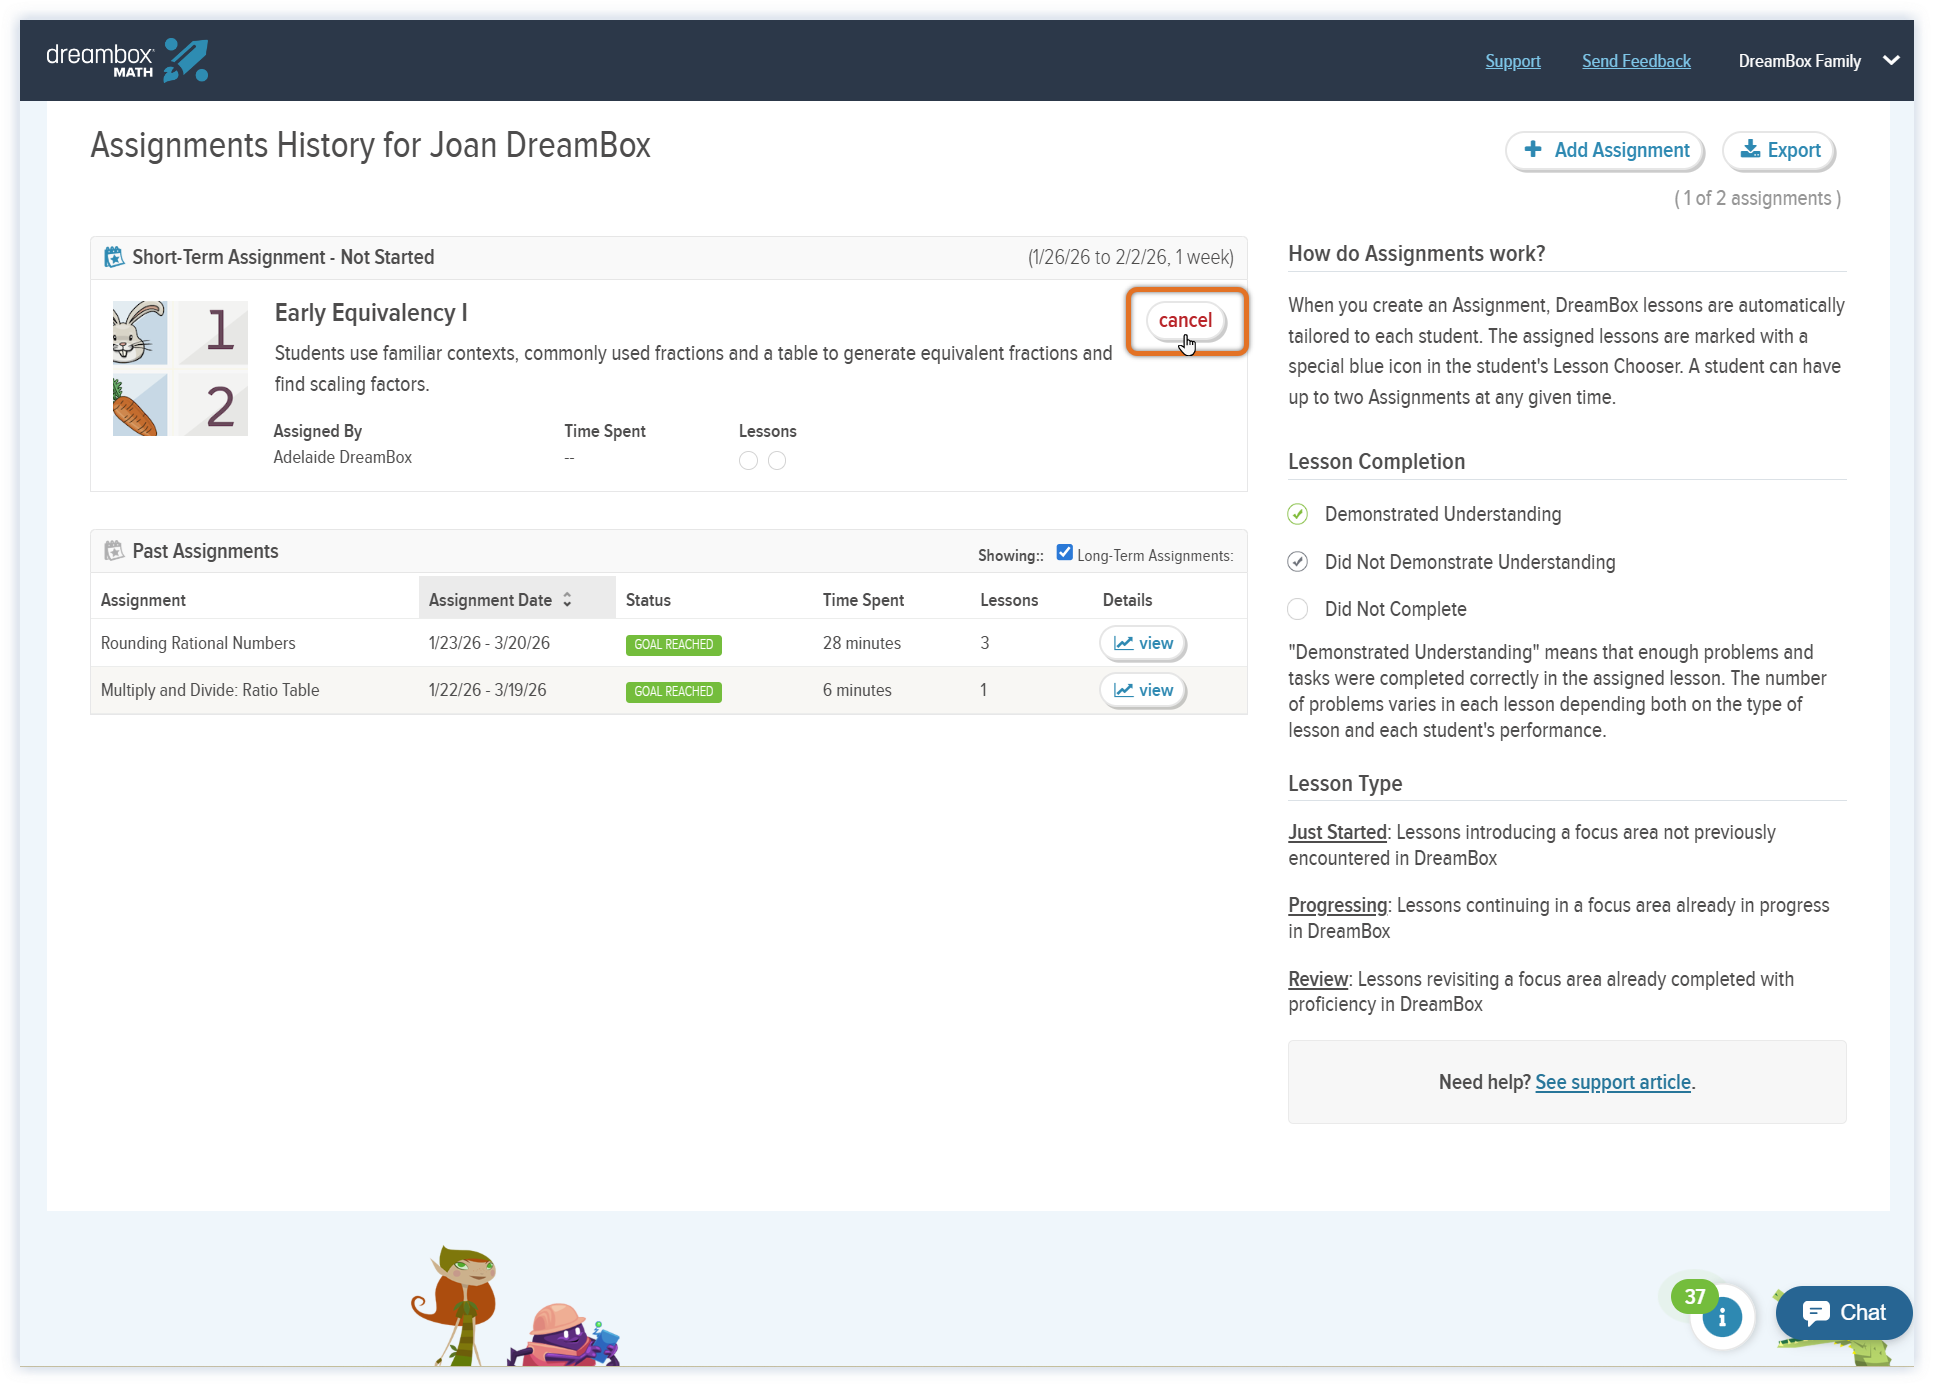Open the Chat widget
Screen dimensions: 1934x1387
1844,1312
